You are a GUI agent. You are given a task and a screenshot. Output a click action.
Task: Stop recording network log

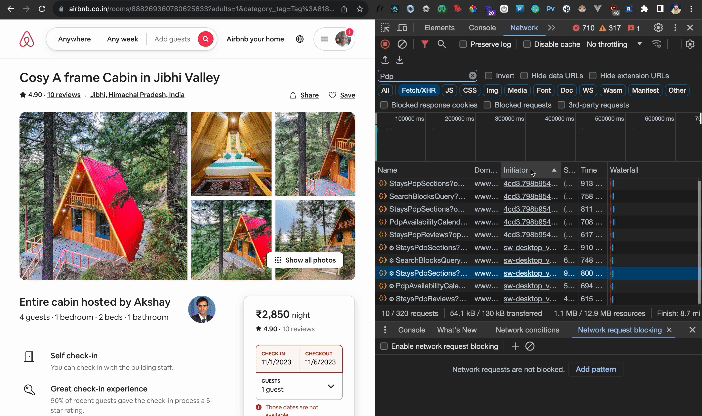click(385, 44)
